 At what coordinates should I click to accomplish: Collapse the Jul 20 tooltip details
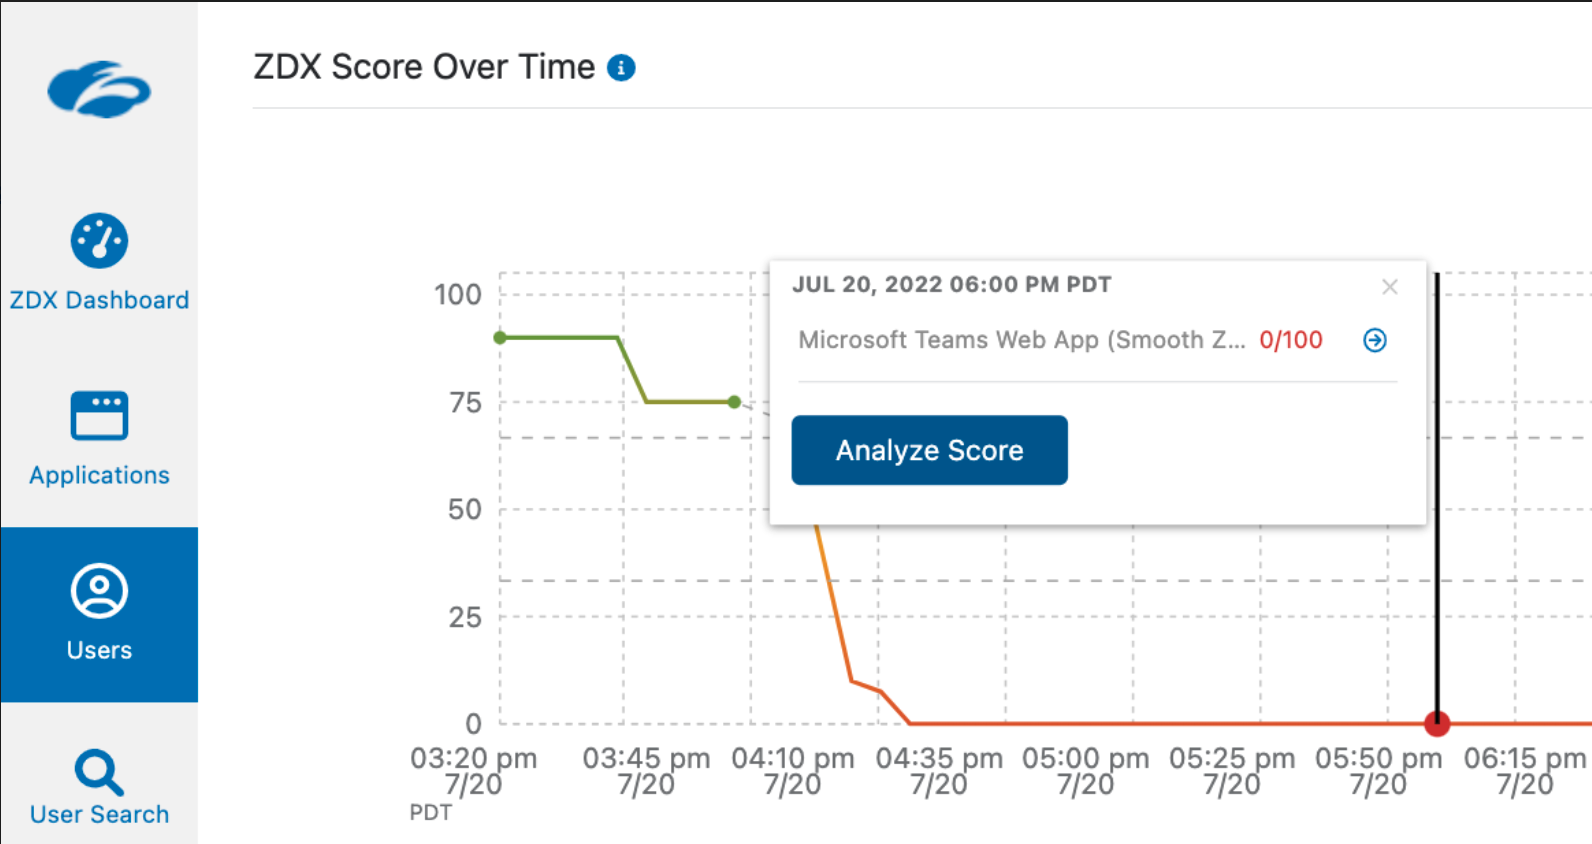(x=1389, y=287)
